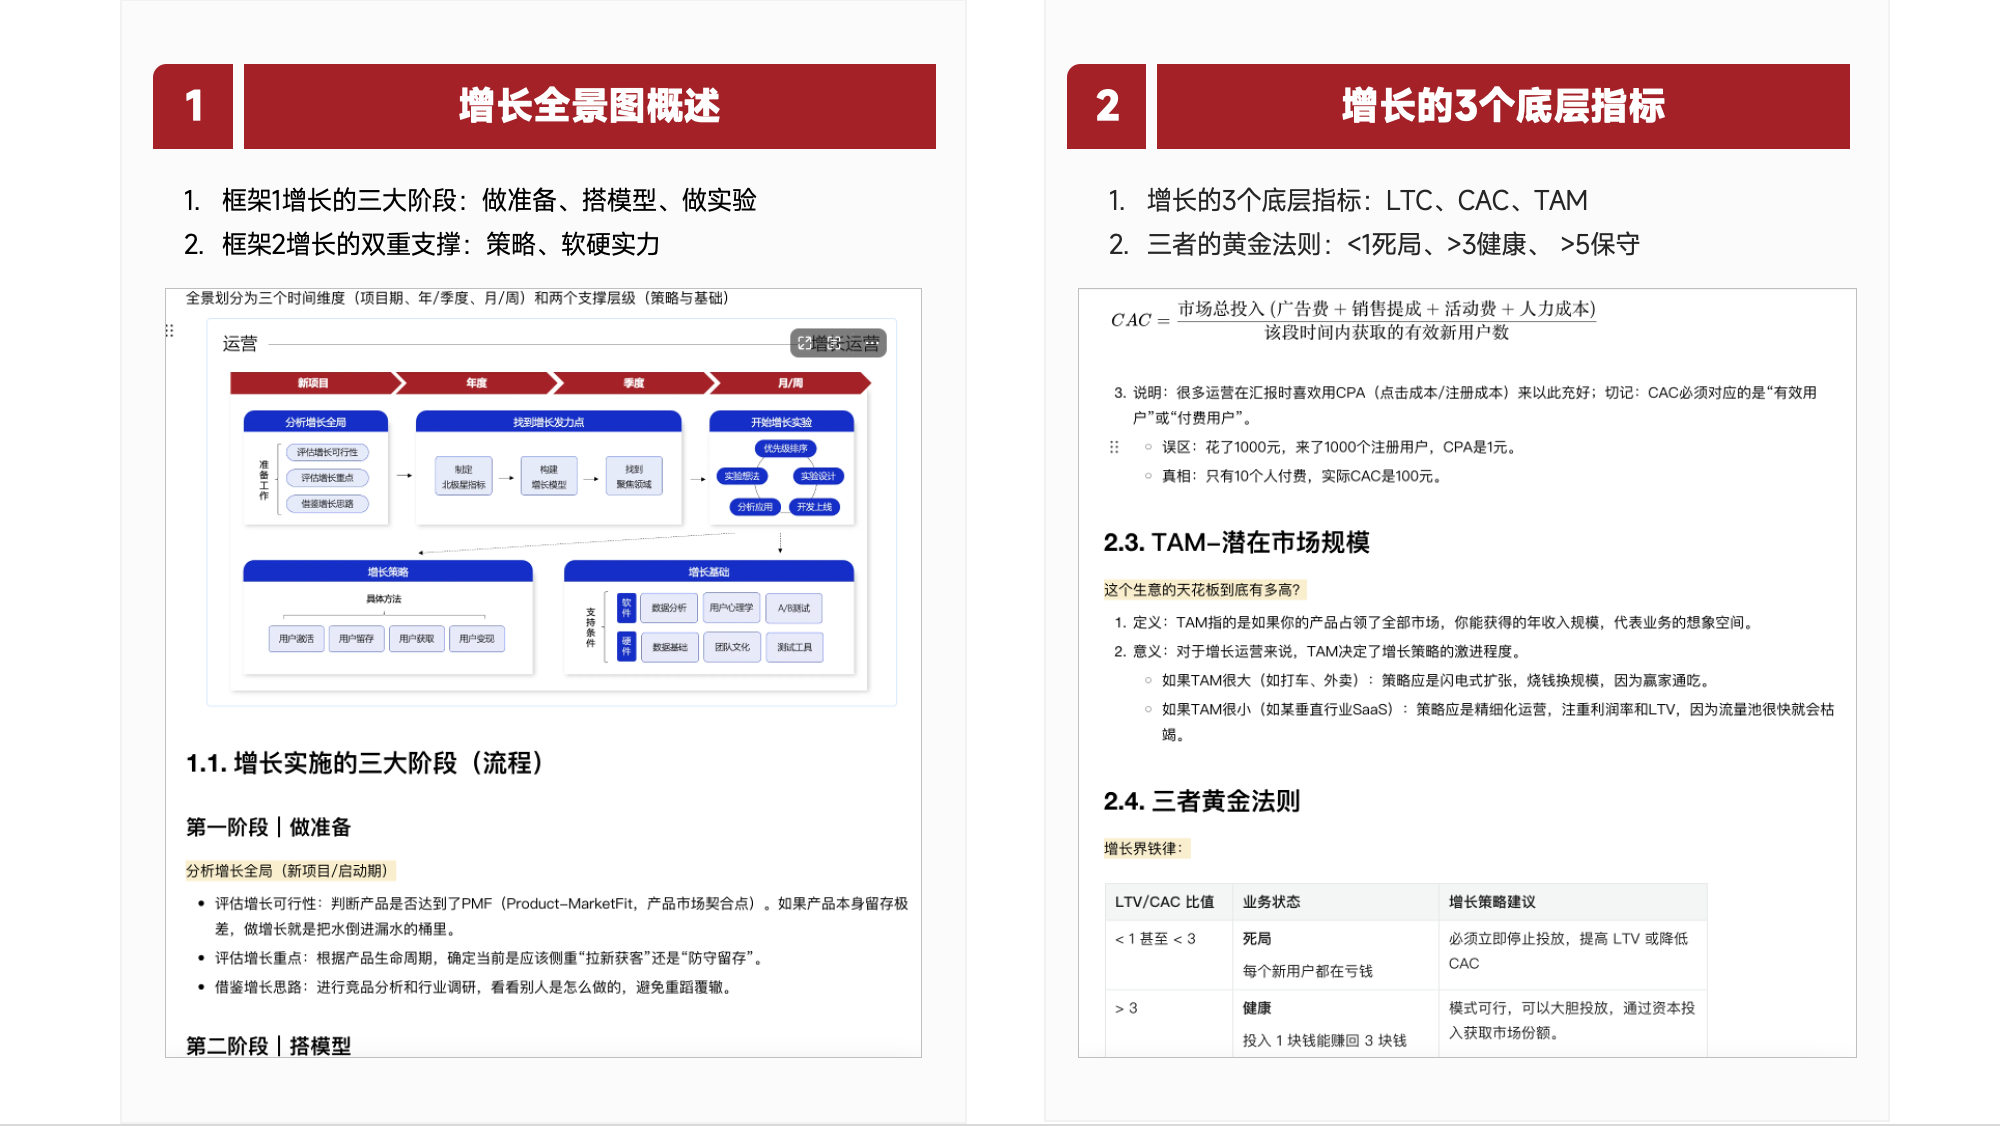Click the CAC formula image
Screen dimensions: 2000x1126
1353,320
